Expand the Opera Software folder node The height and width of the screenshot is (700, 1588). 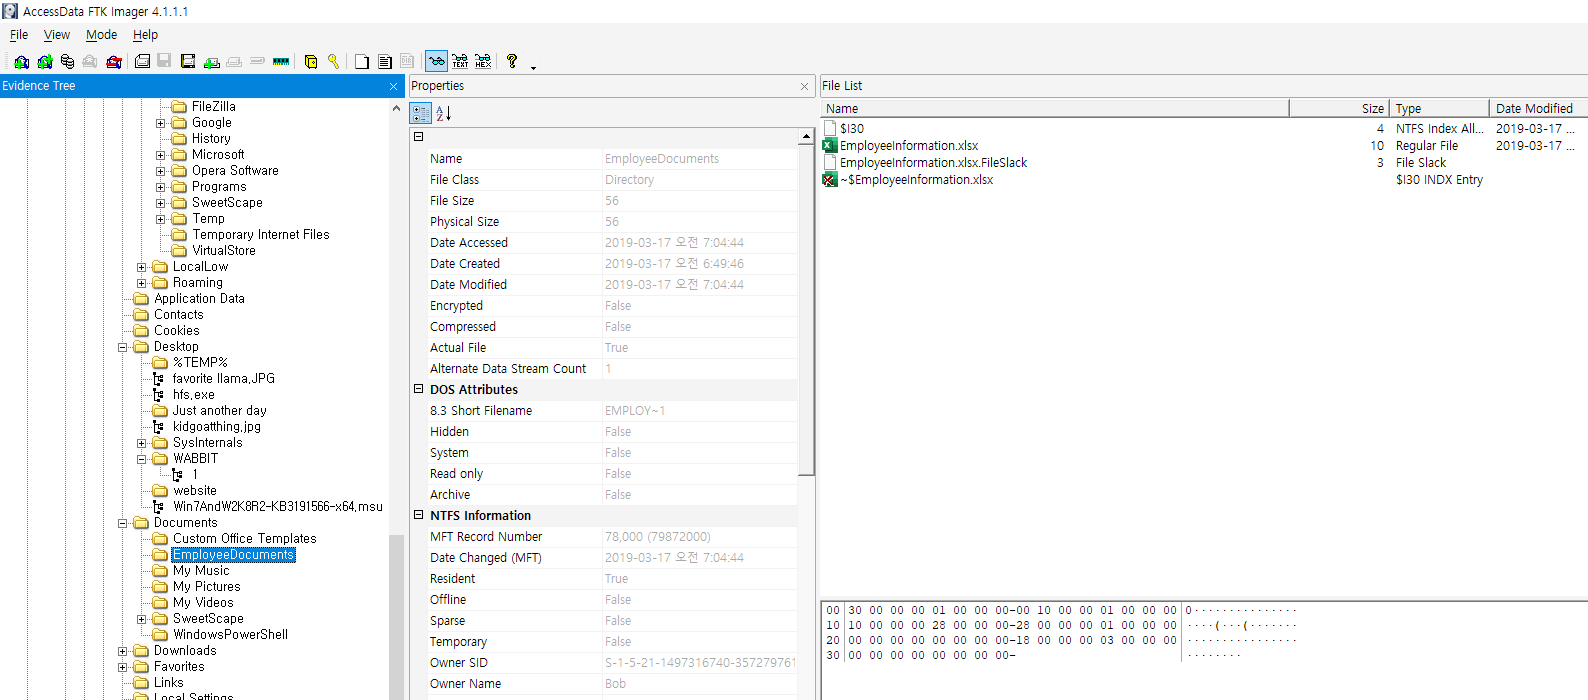160,171
